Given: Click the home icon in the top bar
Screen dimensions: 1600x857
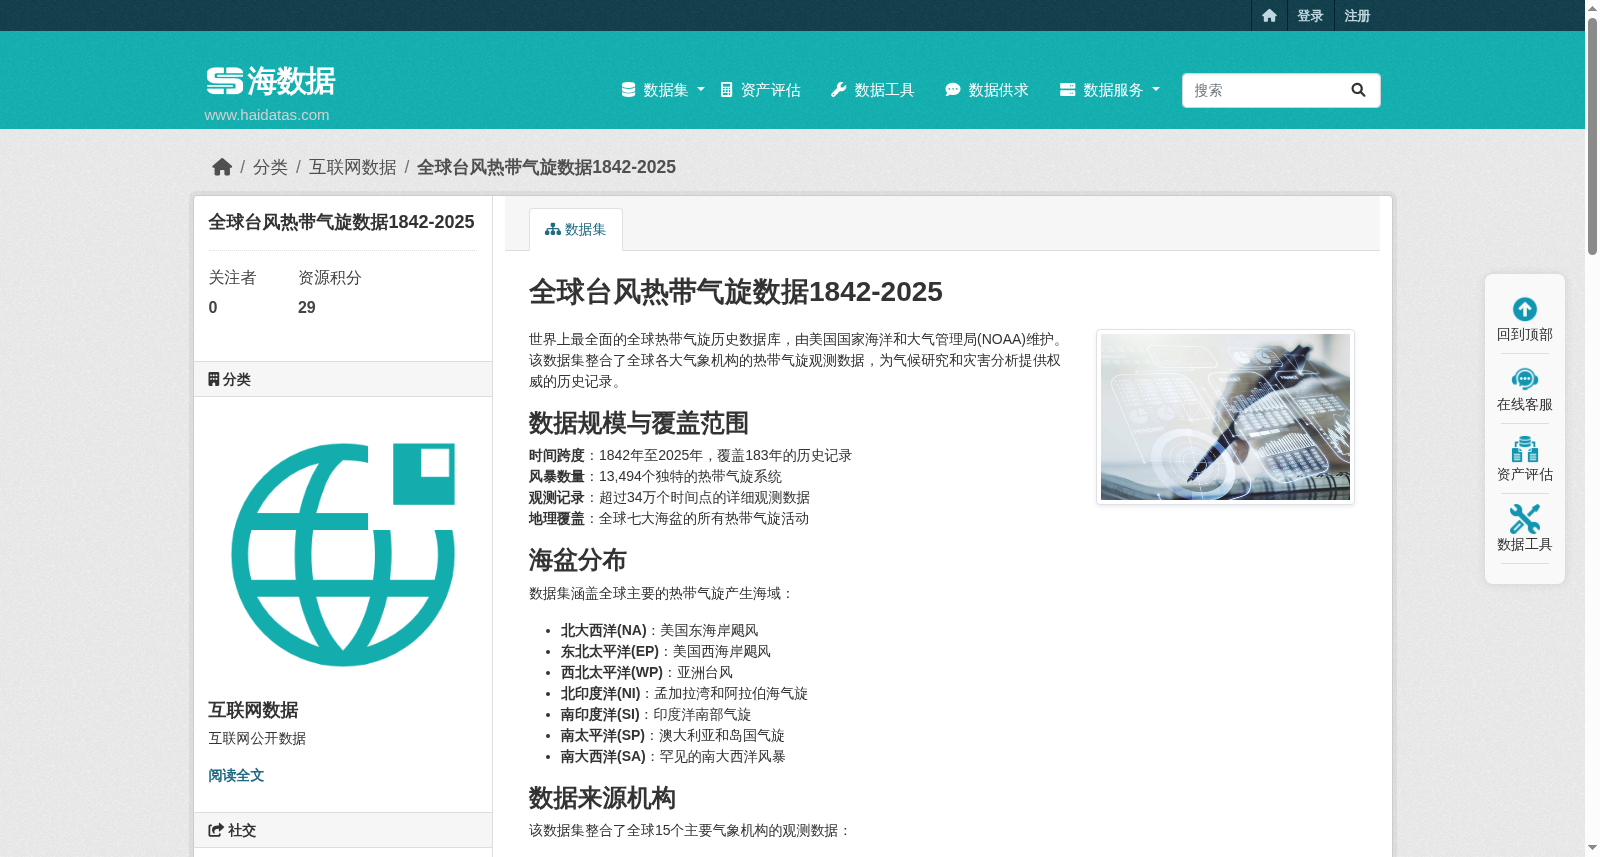Looking at the screenshot, I should tap(1269, 16).
